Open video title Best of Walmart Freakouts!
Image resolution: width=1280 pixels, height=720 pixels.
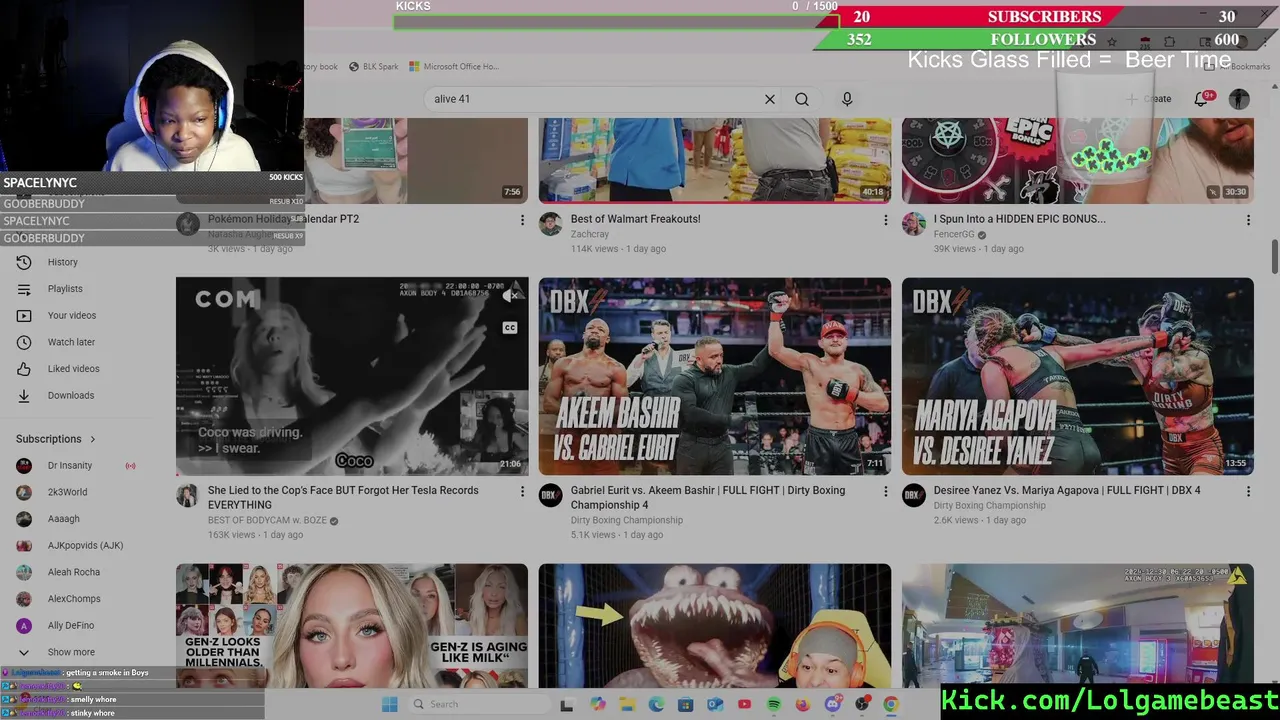point(635,219)
